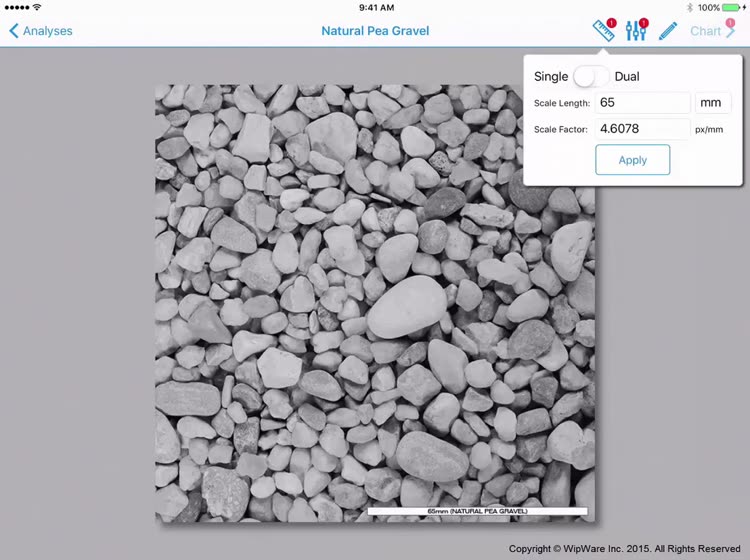Return to the Analyses list
This screenshot has width=750, height=560.
[47, 31]
